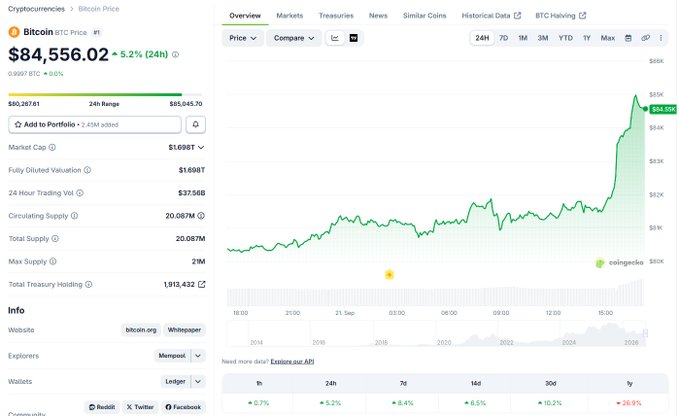Click Explore our API link

(x=292, y=361)
